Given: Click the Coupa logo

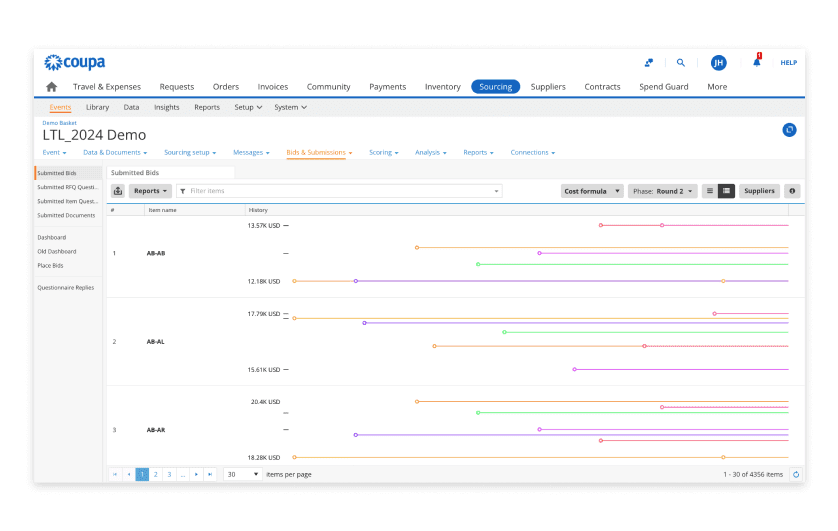Looking at the screenshot, I should click(x=74, y=63).
